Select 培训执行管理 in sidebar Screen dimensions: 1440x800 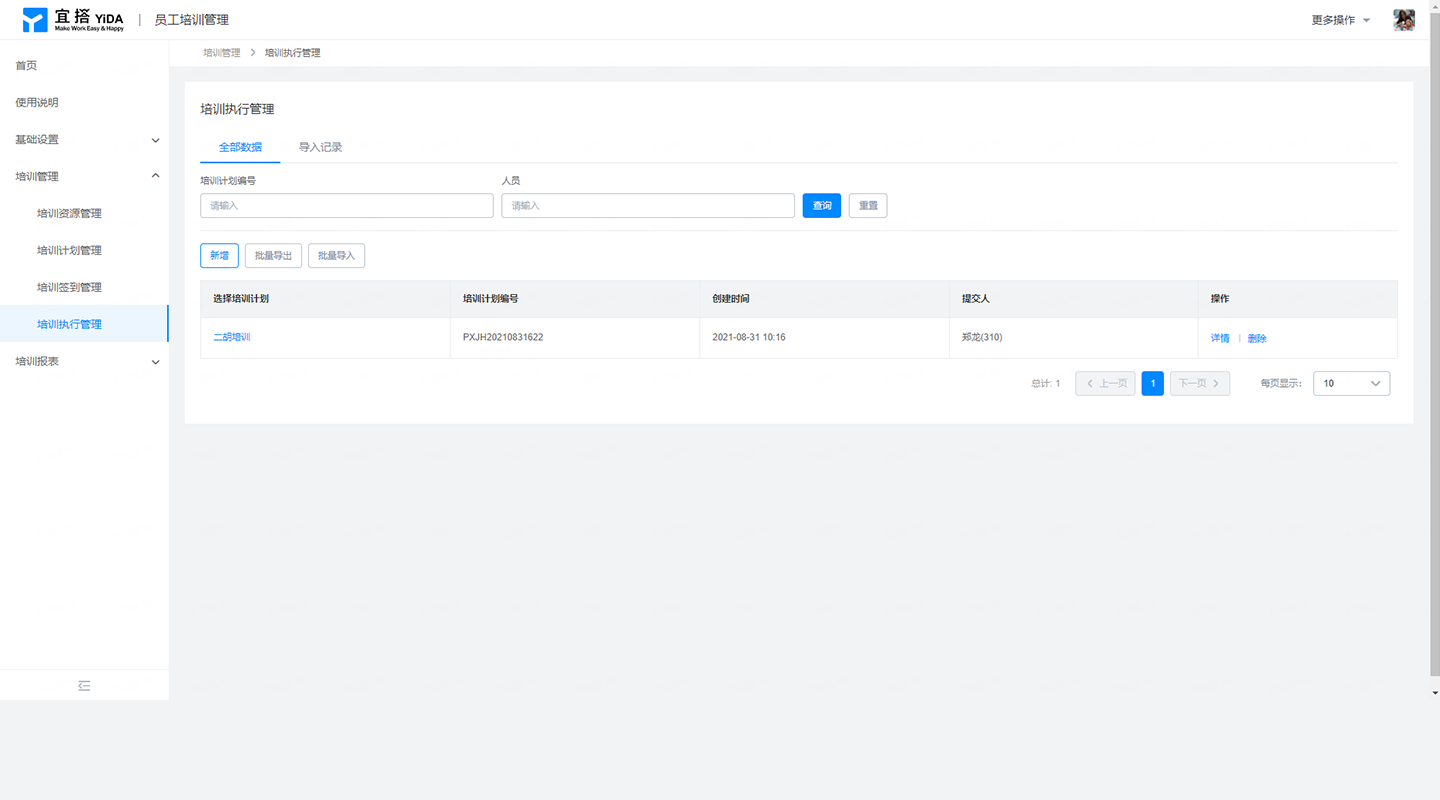pos(84,324)
